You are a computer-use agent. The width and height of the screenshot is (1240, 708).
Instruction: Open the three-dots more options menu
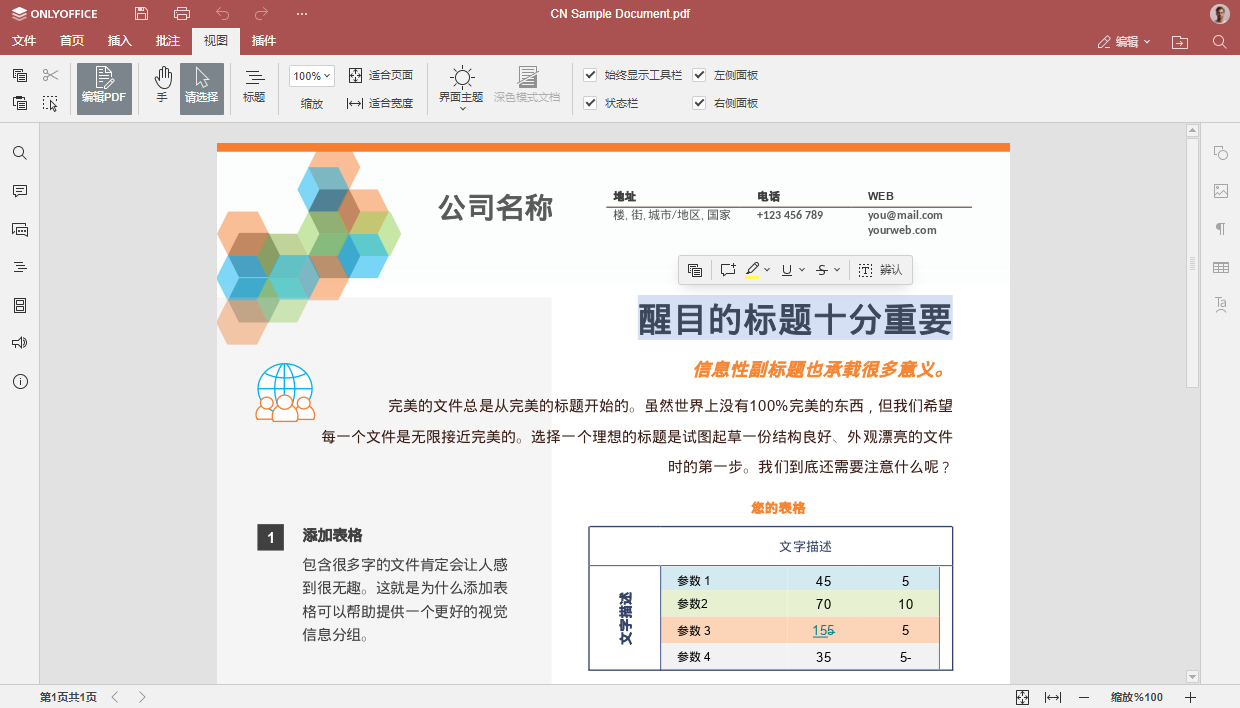[x=302, y=14]
